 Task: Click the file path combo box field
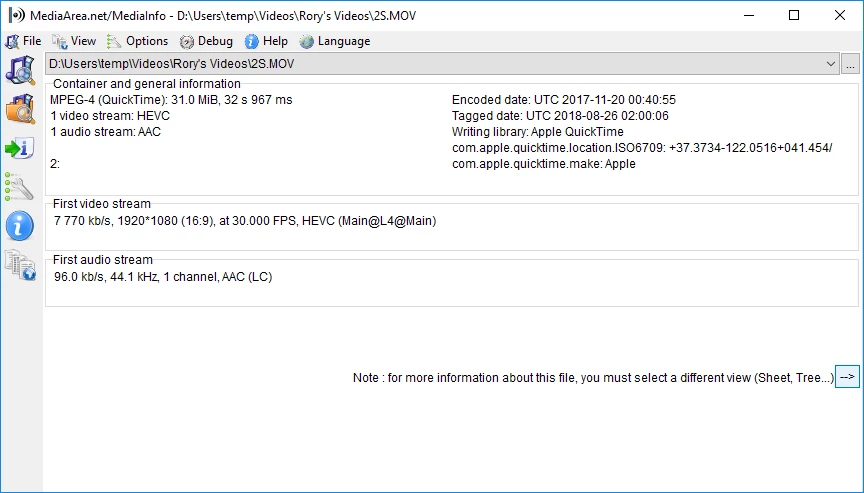tap(442, 64)
